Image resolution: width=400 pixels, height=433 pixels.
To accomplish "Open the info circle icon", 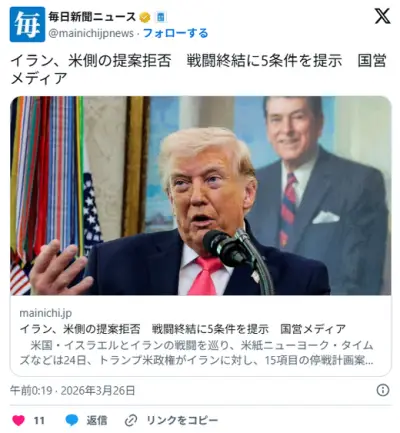I will pos(383,390).
